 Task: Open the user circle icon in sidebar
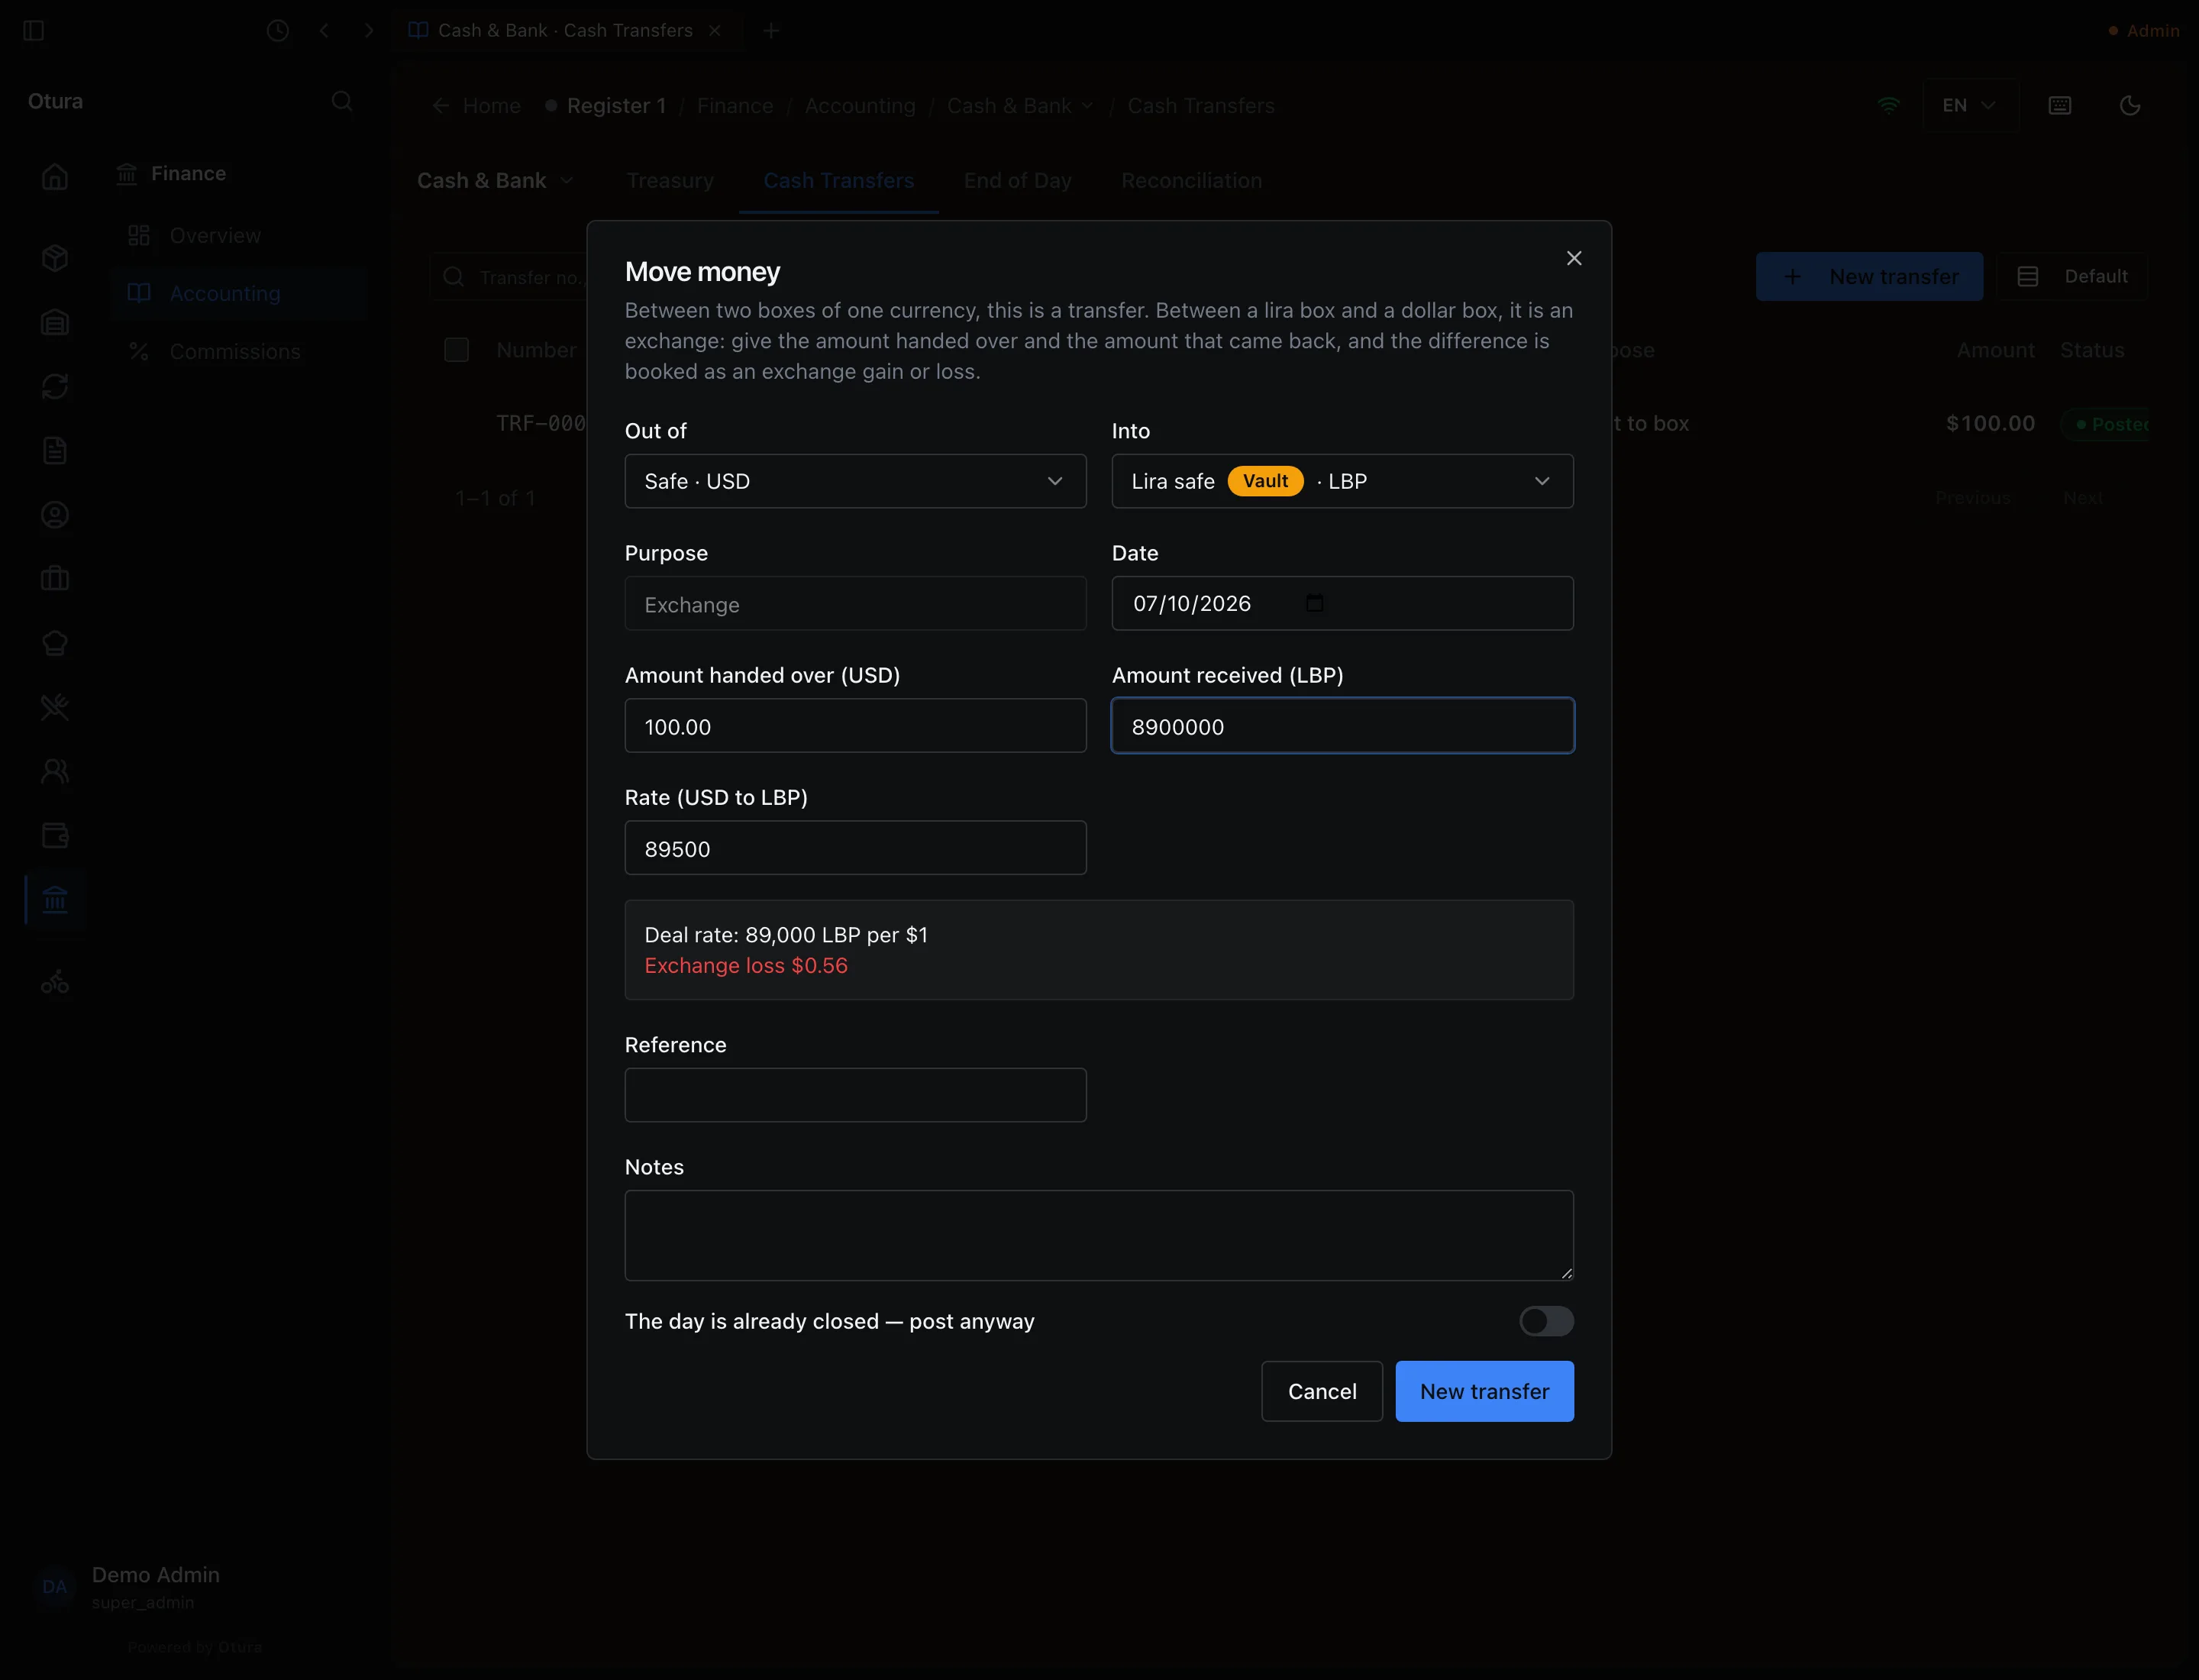coord(55,514)
